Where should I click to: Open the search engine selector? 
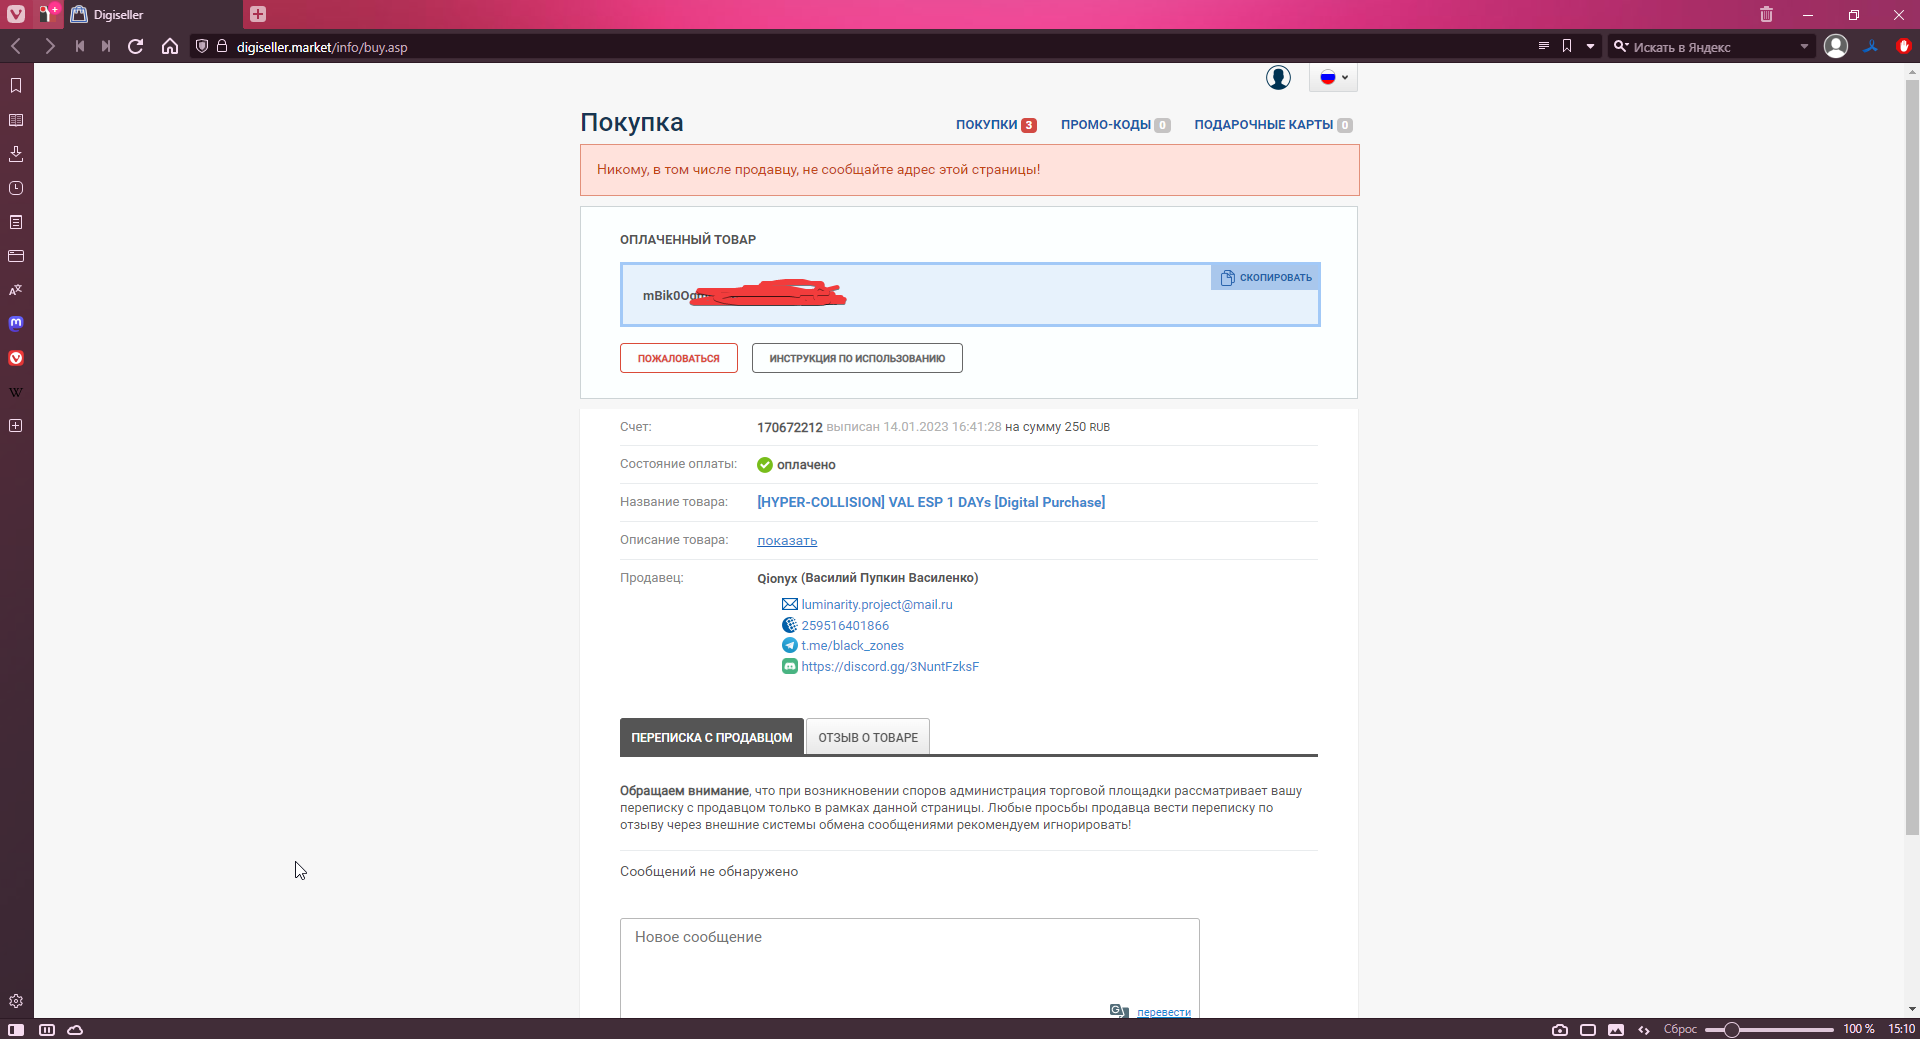point(1621,46)
